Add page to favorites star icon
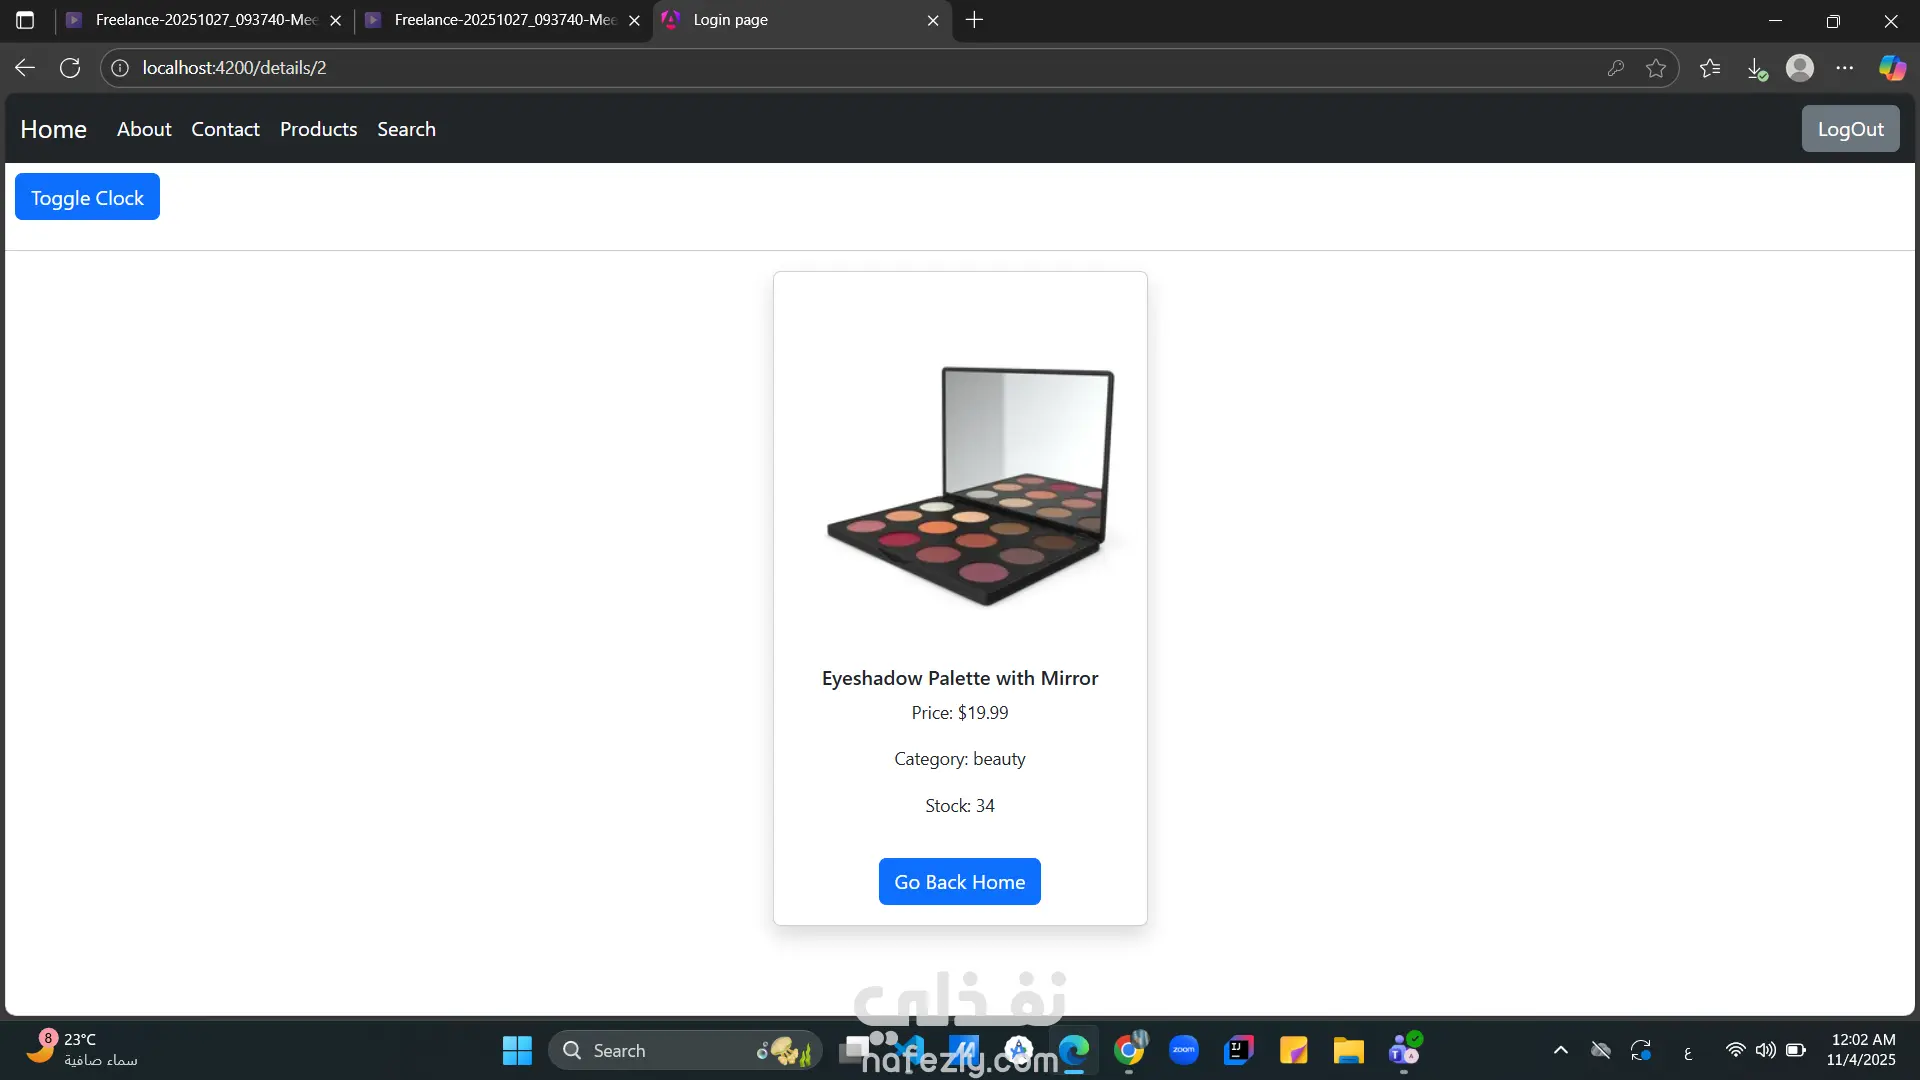This screenshot has width=1920, height=1080. click(1656, 68)
